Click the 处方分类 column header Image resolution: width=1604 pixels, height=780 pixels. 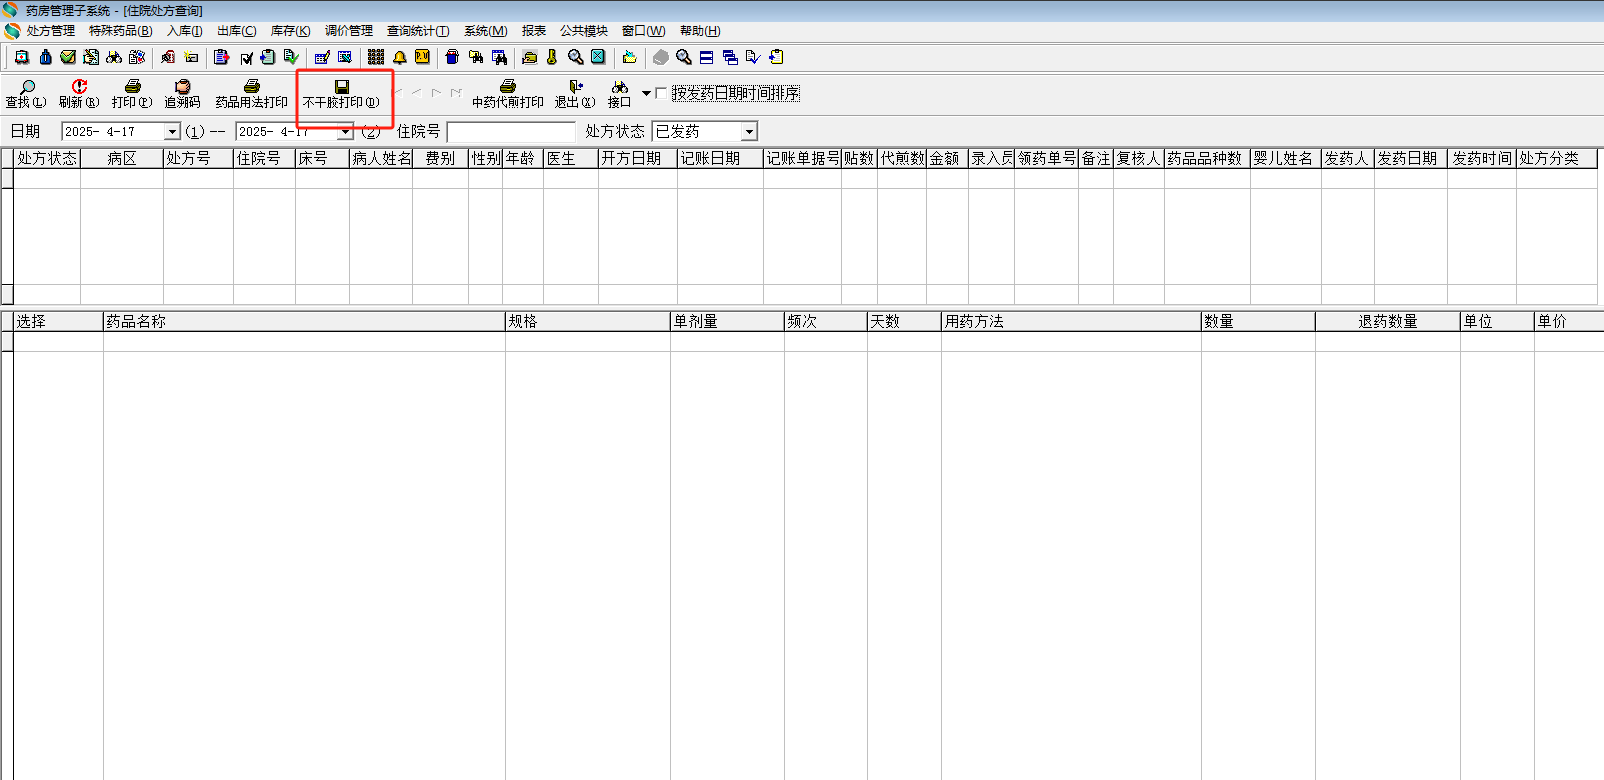[1557, 158]
